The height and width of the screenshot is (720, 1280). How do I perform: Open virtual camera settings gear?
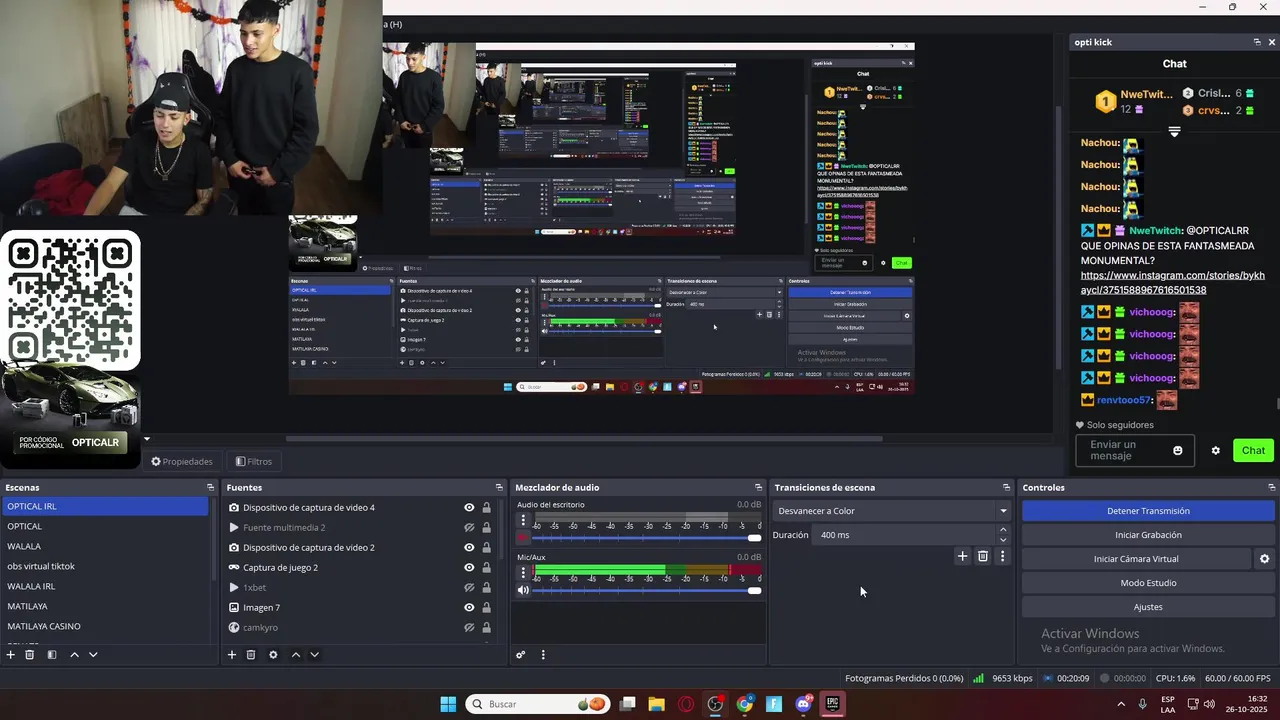[1264, 559]
